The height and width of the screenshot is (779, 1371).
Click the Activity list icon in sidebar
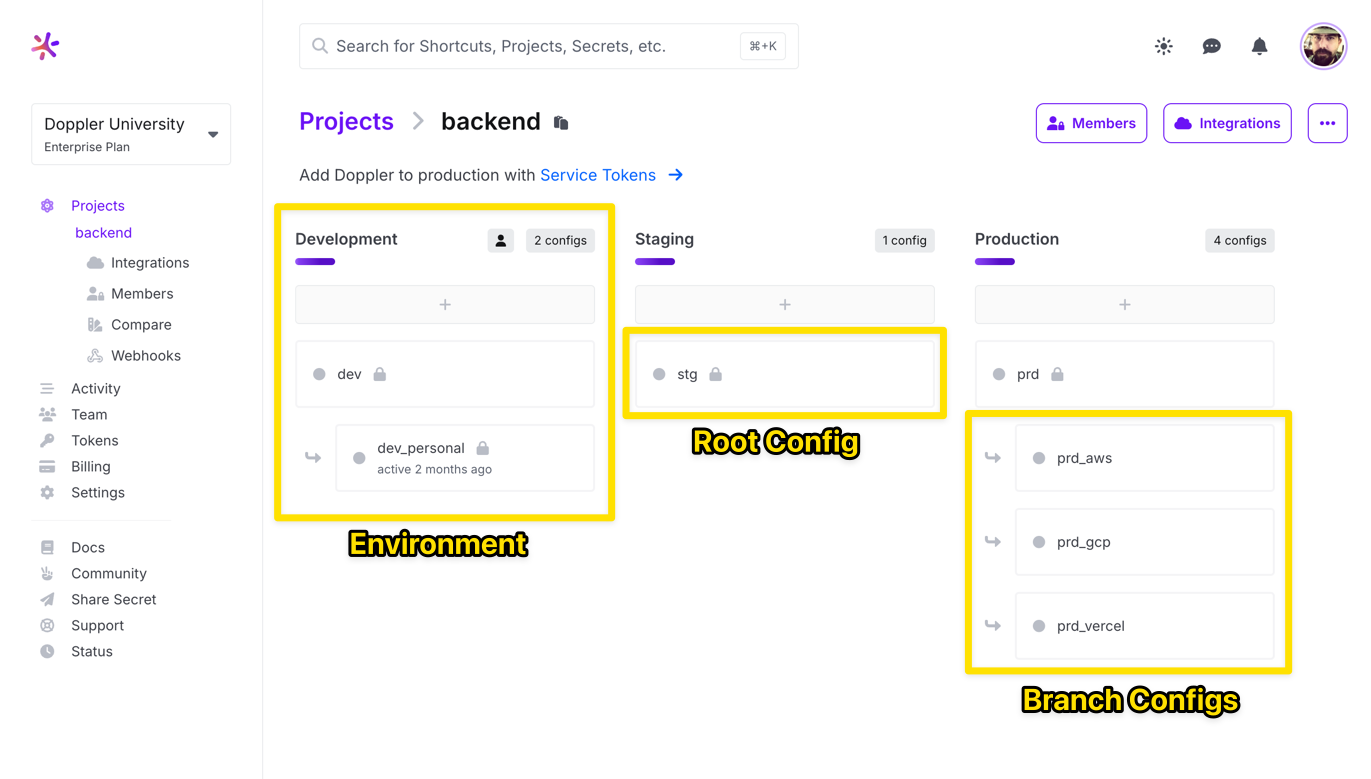click(x=47, y=389)
